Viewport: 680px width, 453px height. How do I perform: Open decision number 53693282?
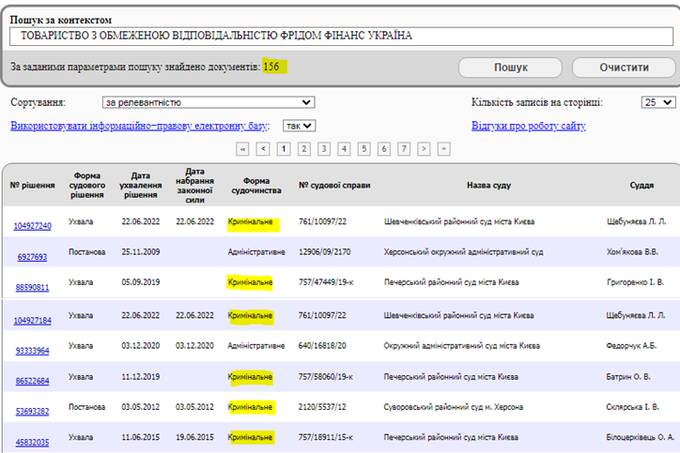(x=32, y=411)
